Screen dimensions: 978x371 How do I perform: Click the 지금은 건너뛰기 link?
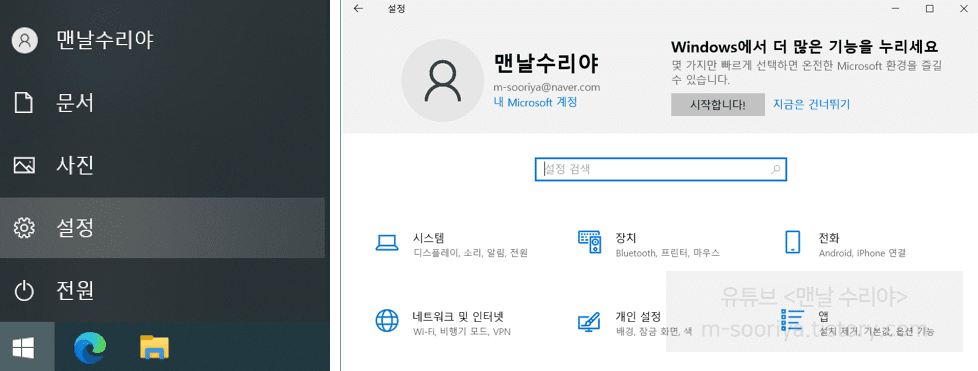pos(811,104)
